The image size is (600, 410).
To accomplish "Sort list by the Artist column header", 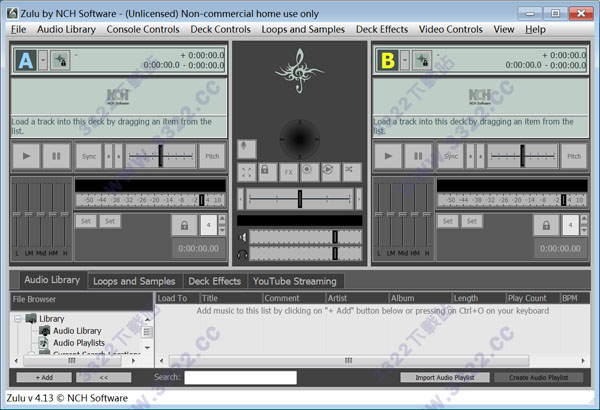I will (x=357, y=298).
